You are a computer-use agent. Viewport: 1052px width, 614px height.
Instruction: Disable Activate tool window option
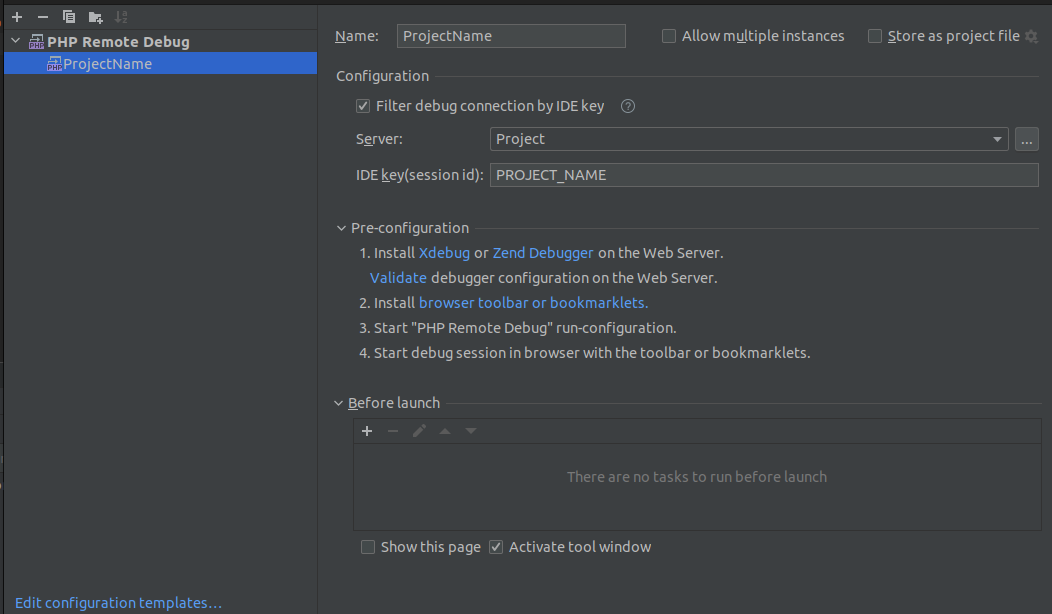pyautogui.click(x=497, y=546)
